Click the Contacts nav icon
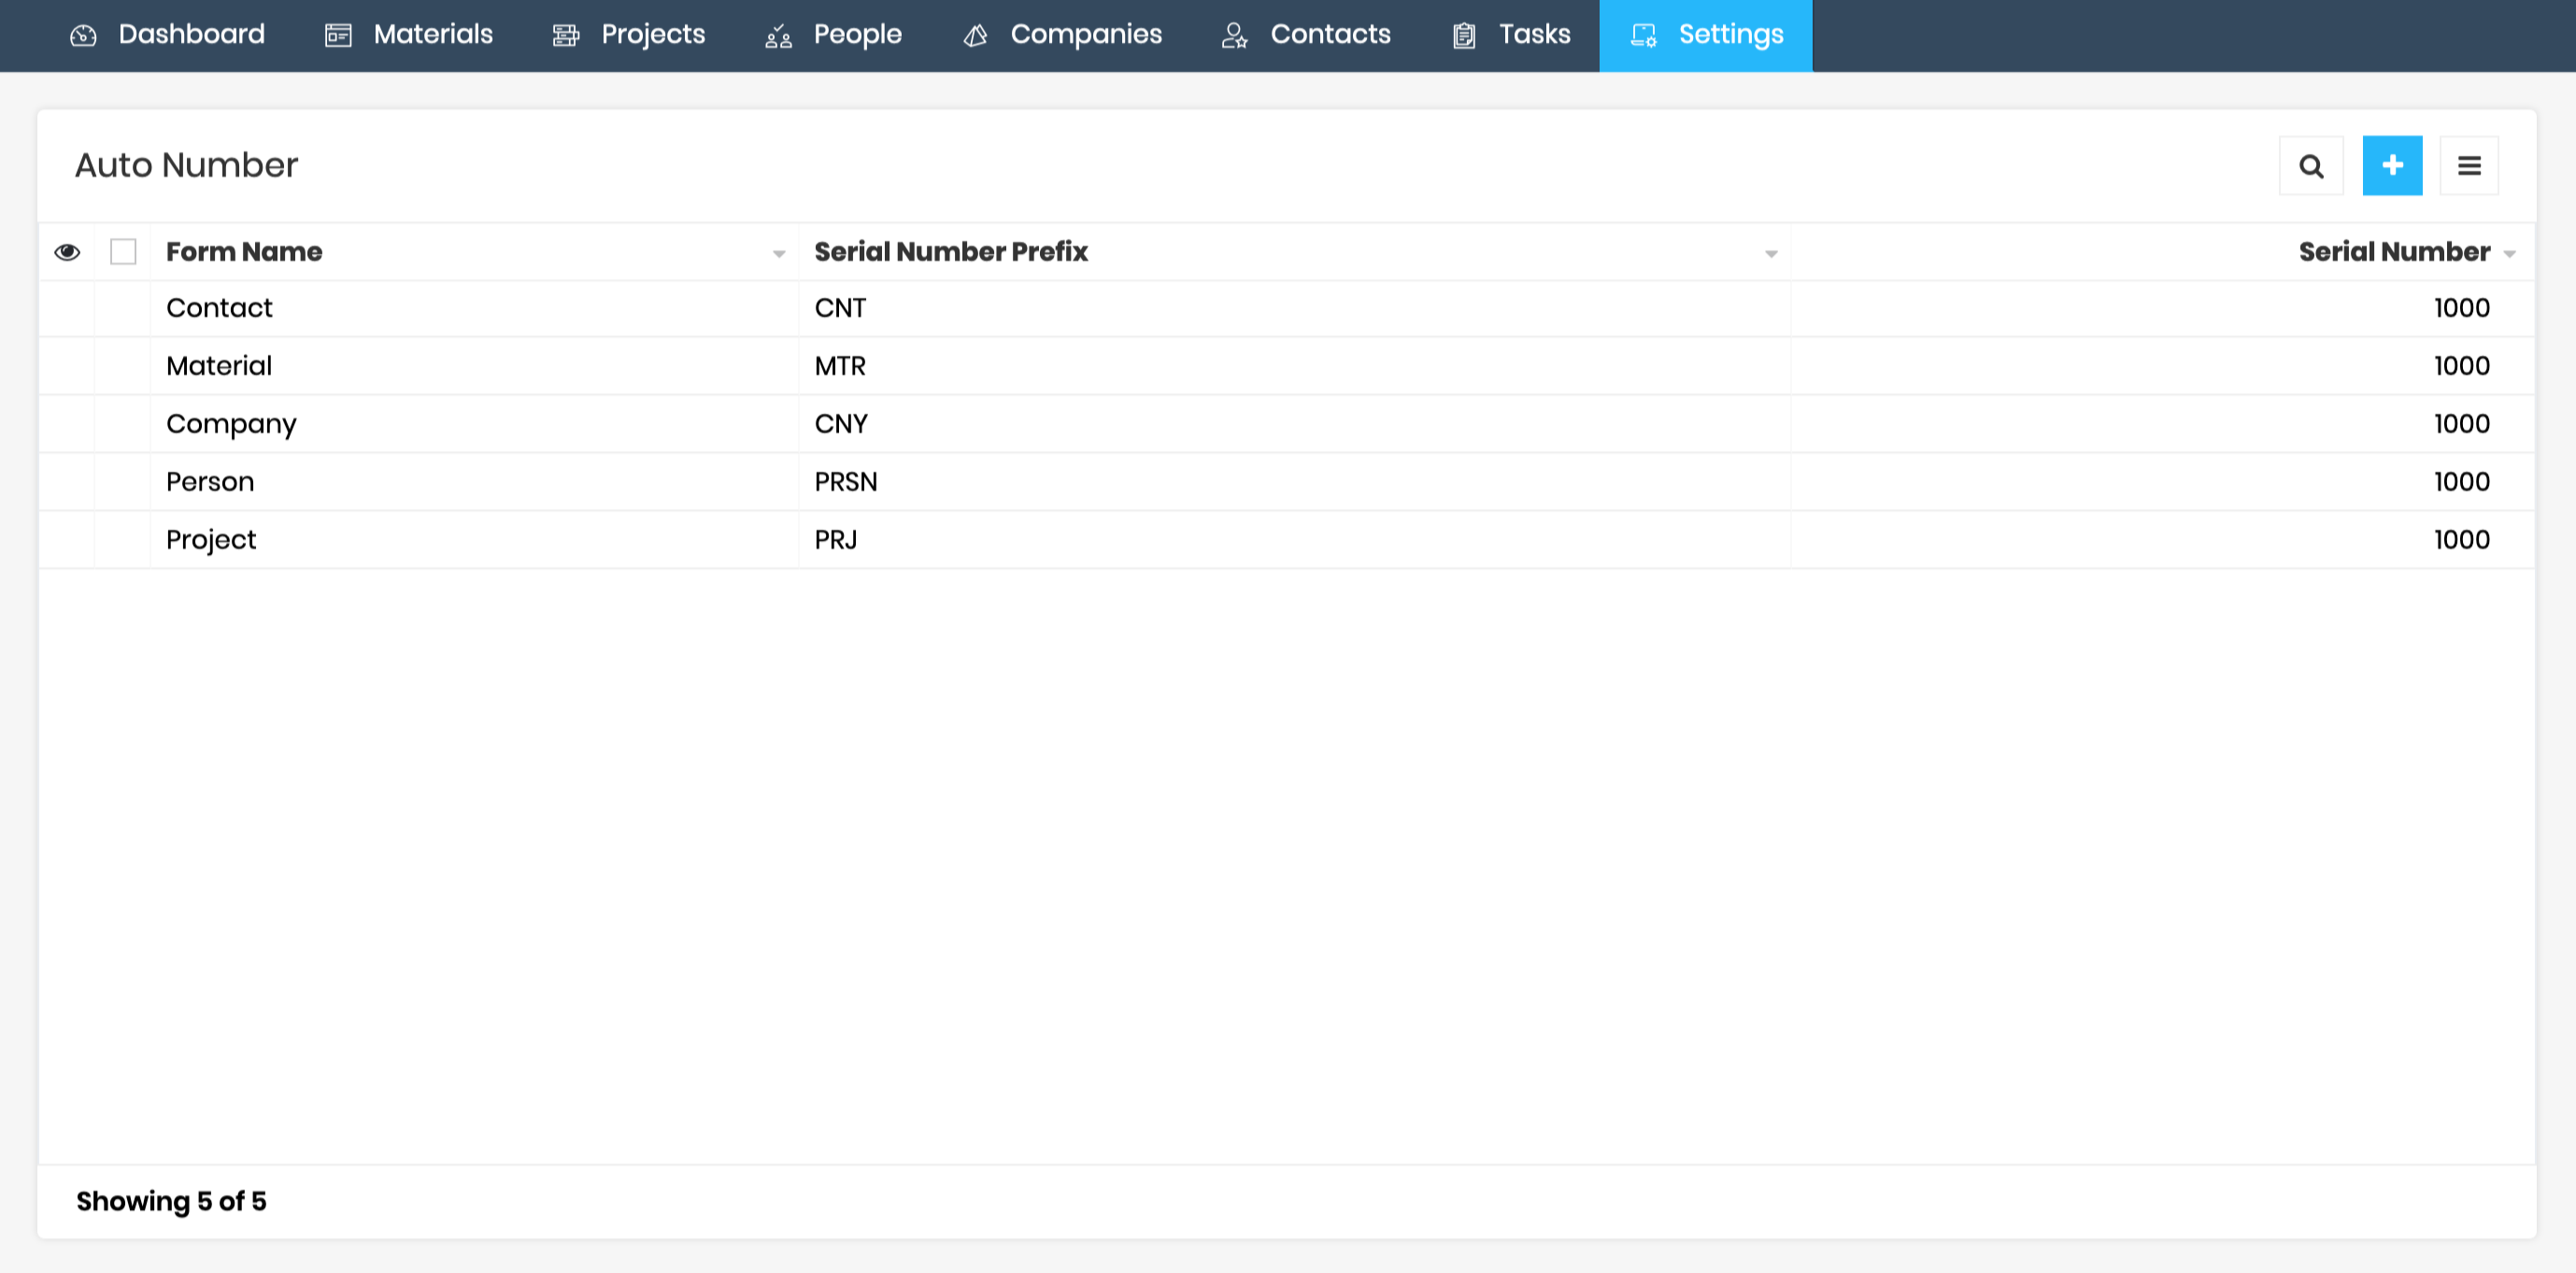 click(1235, 35)
